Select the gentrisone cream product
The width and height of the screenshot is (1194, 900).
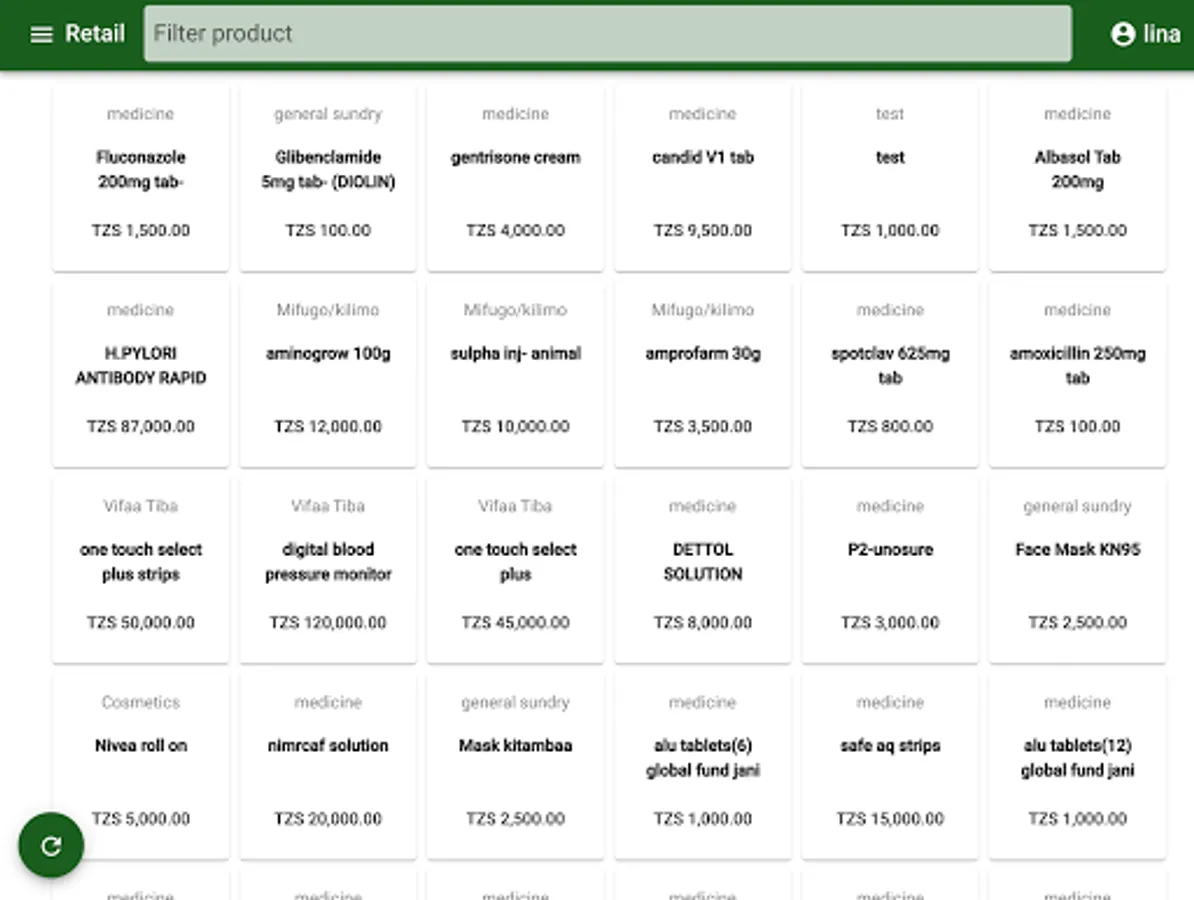point(515,178)
